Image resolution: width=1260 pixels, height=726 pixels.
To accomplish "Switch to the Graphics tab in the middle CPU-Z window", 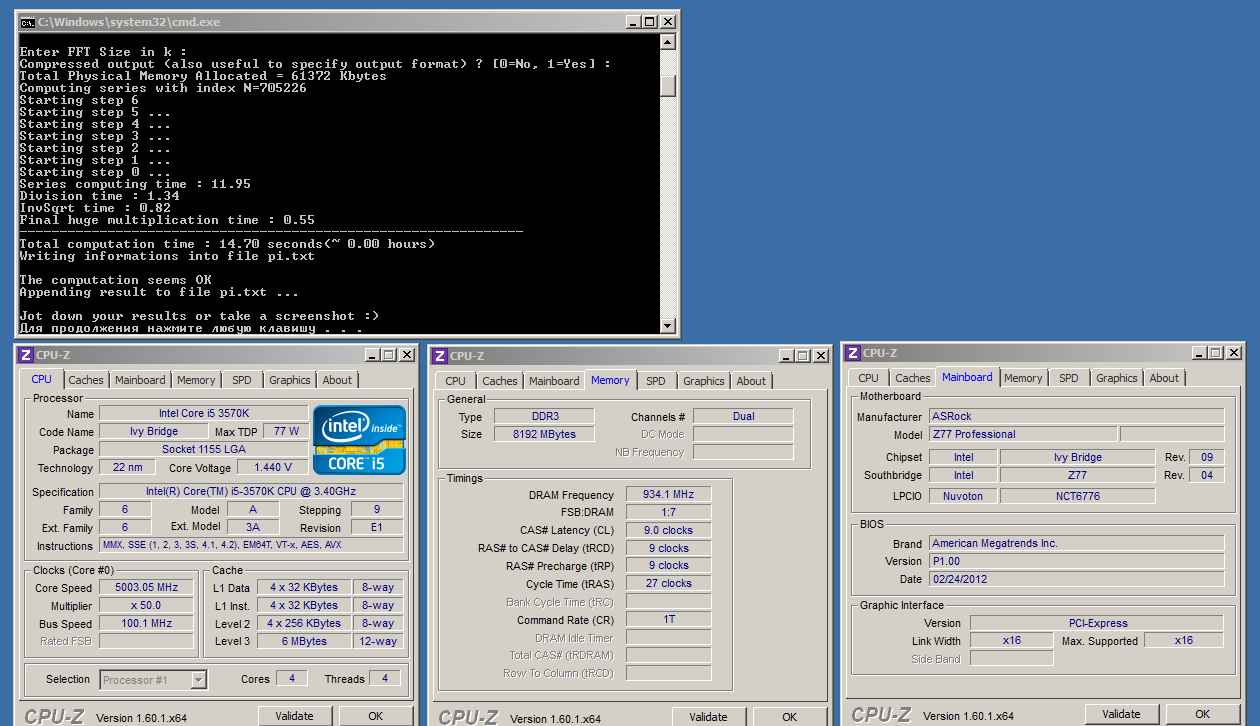I will tap(704, 381).
